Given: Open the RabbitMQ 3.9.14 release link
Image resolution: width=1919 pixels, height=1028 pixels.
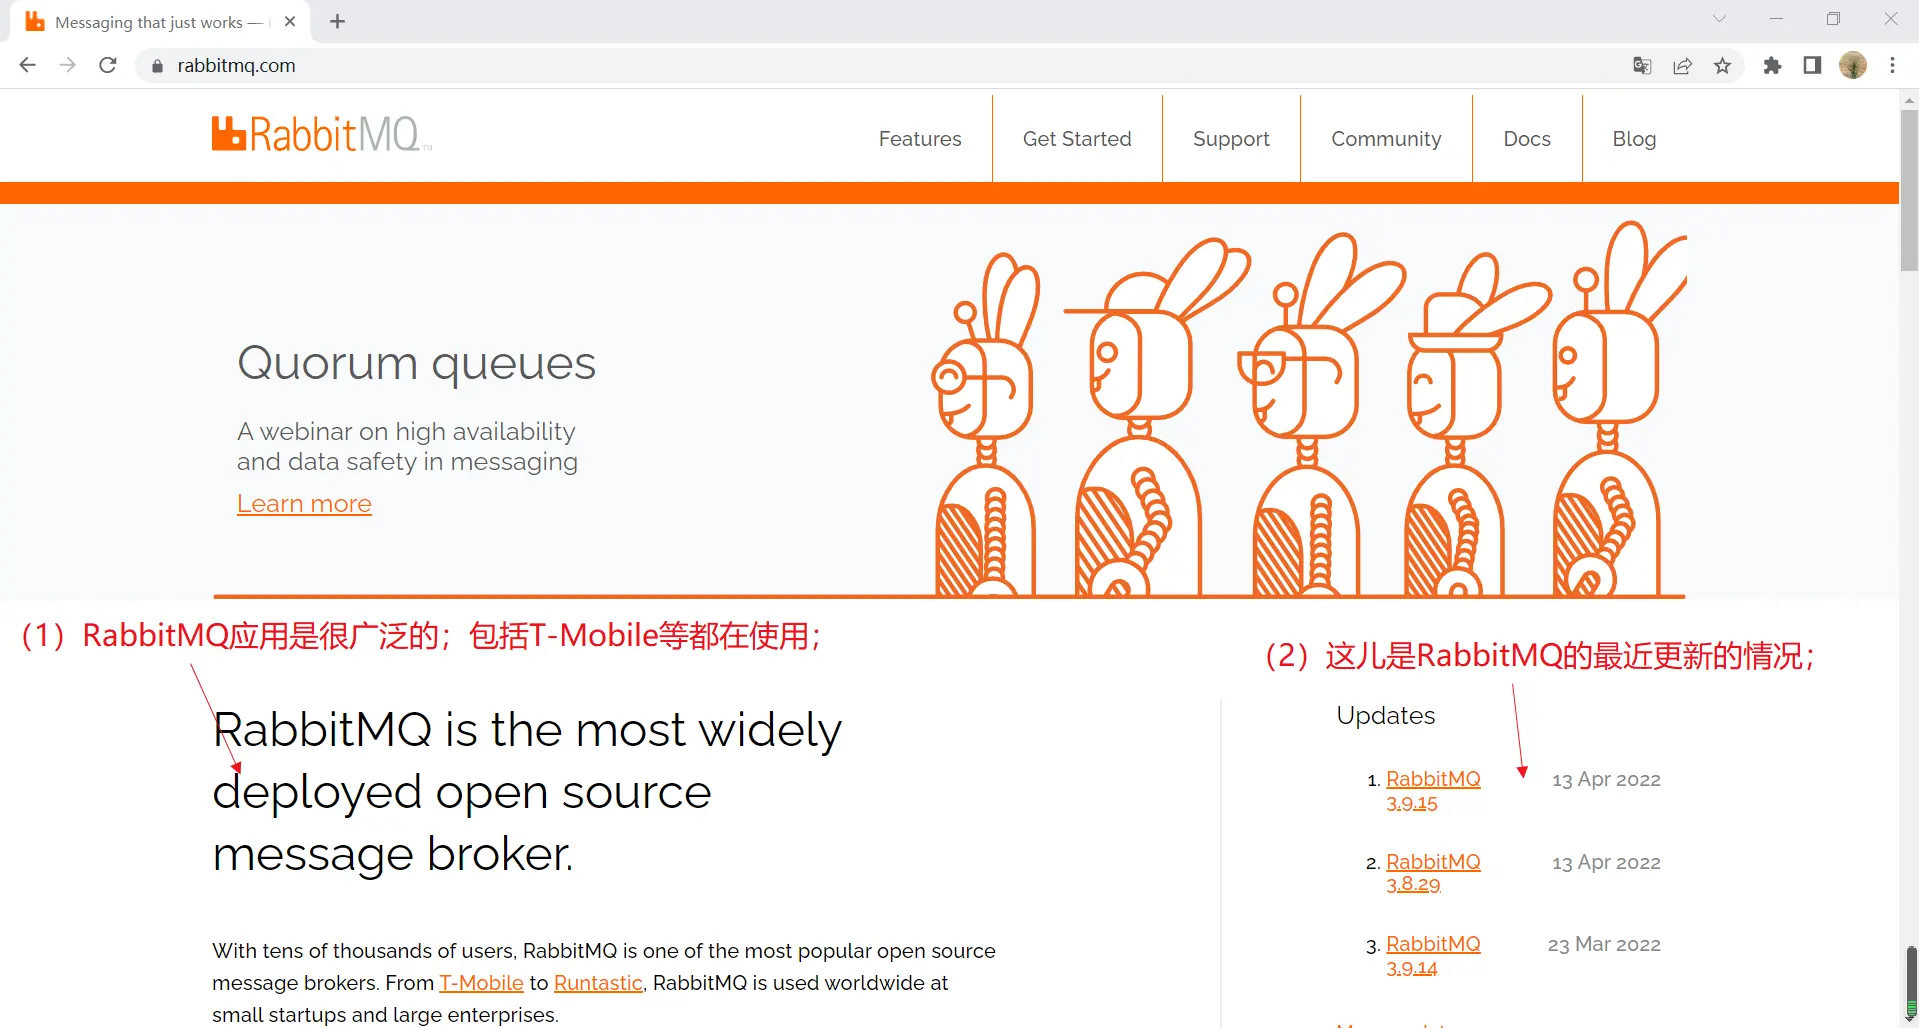Looking at the screenshot, I should (1433, 956).
